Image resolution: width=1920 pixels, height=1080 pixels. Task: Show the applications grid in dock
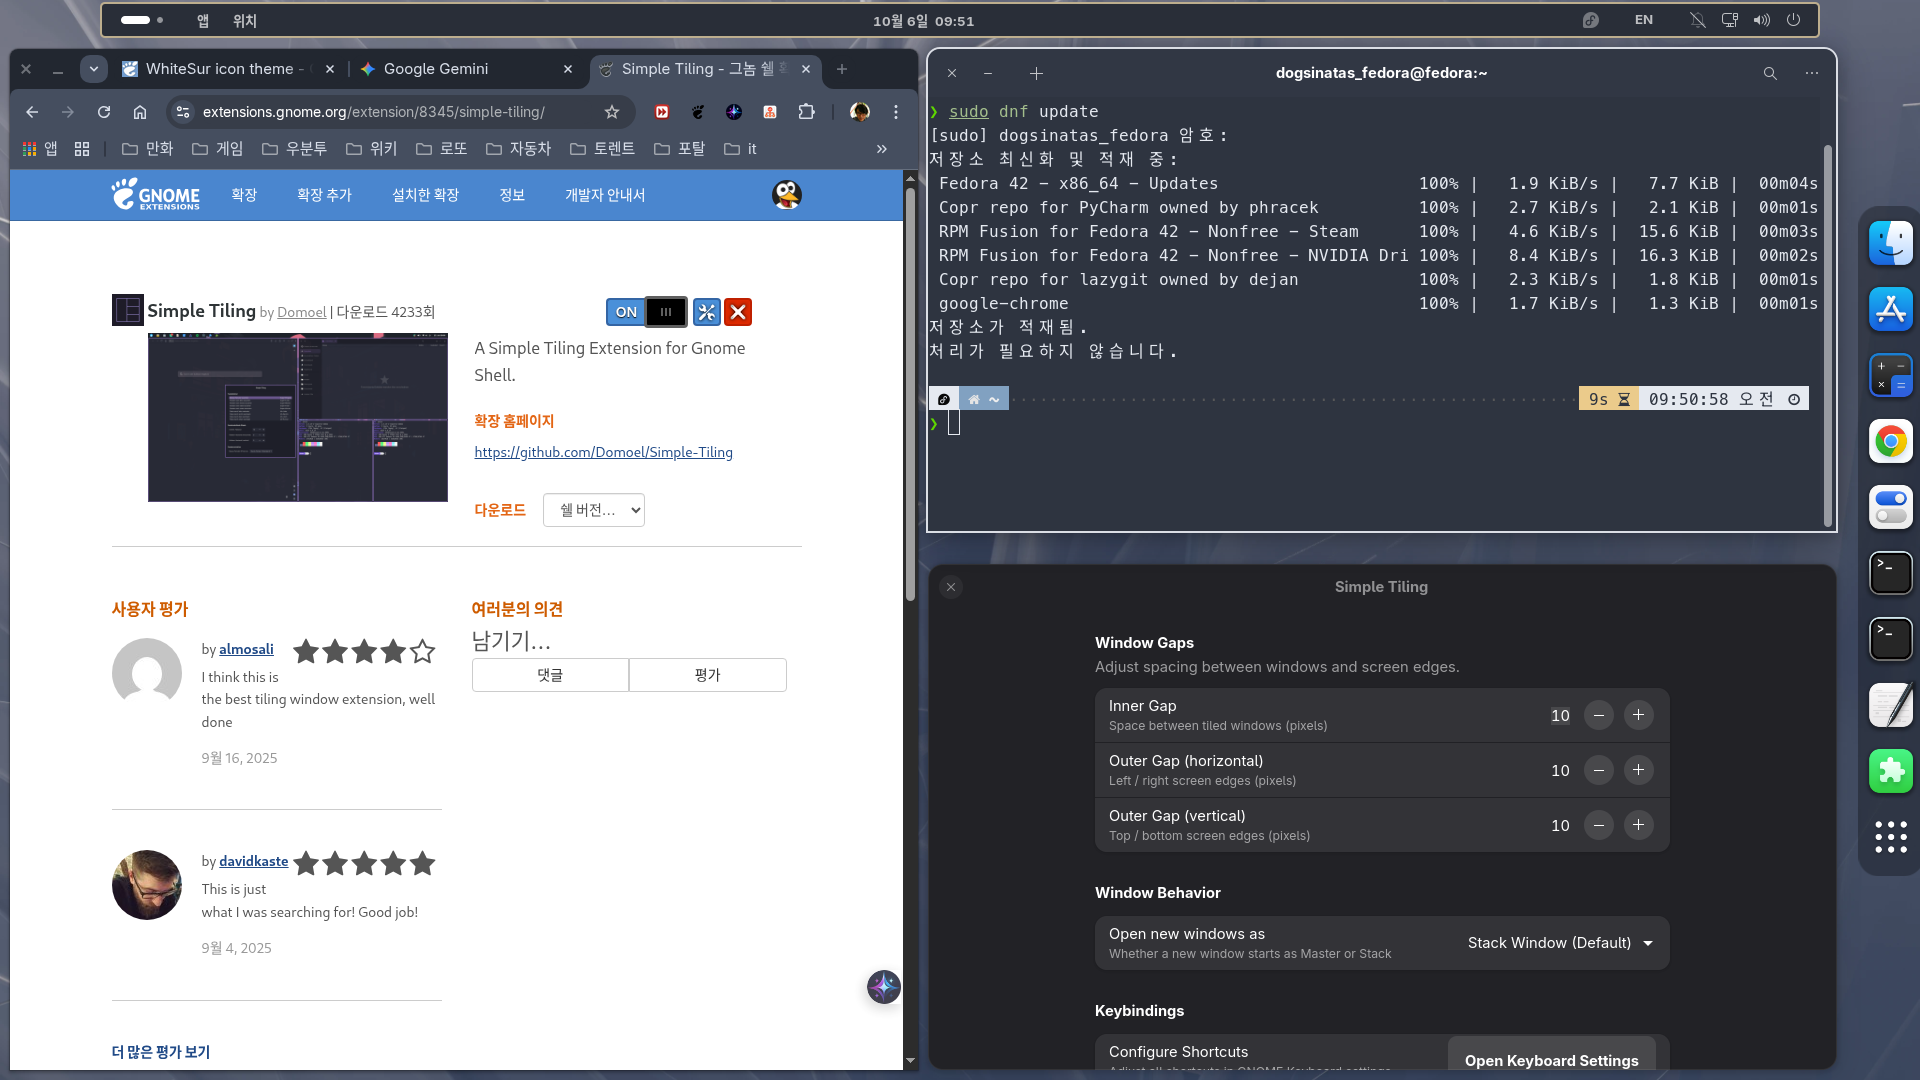point(1890,837)
